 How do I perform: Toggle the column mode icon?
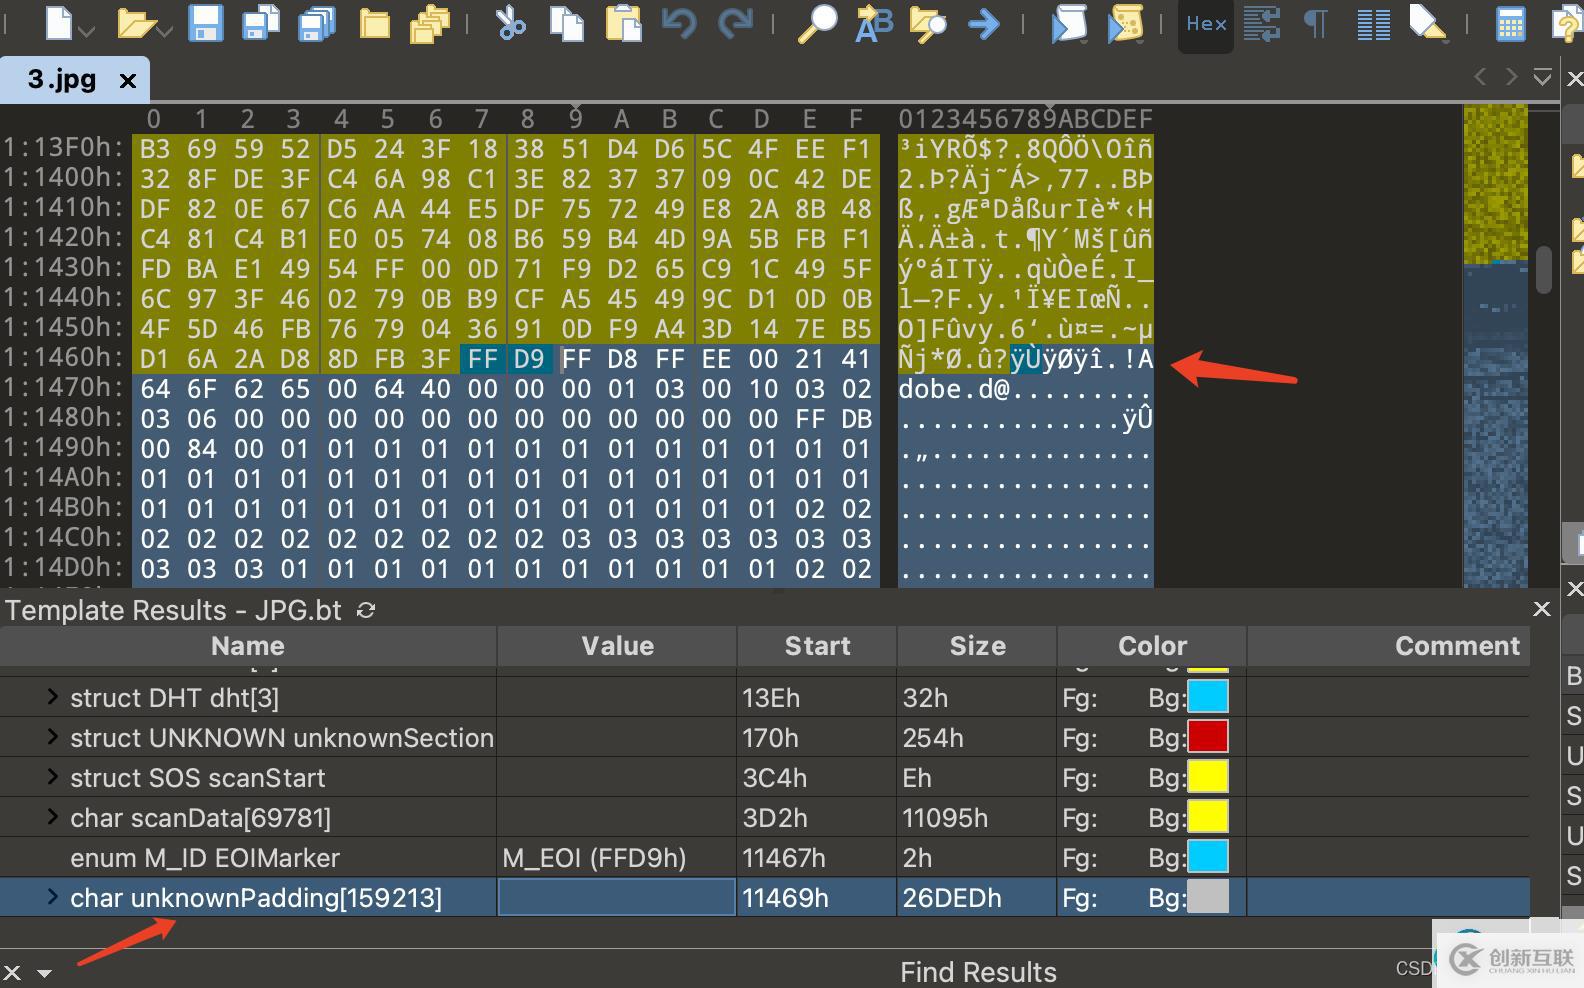1373,23
